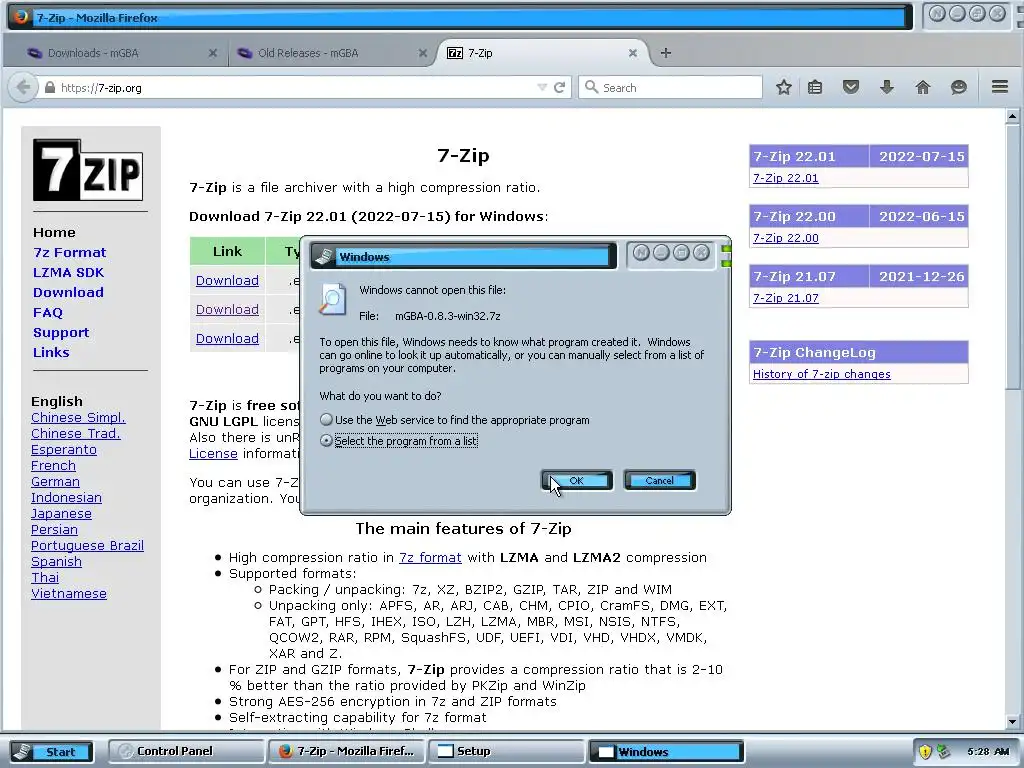Go to the Download sidebar page
The width and height of the screenshot is (1024, 768).
(x=68, y=292)
